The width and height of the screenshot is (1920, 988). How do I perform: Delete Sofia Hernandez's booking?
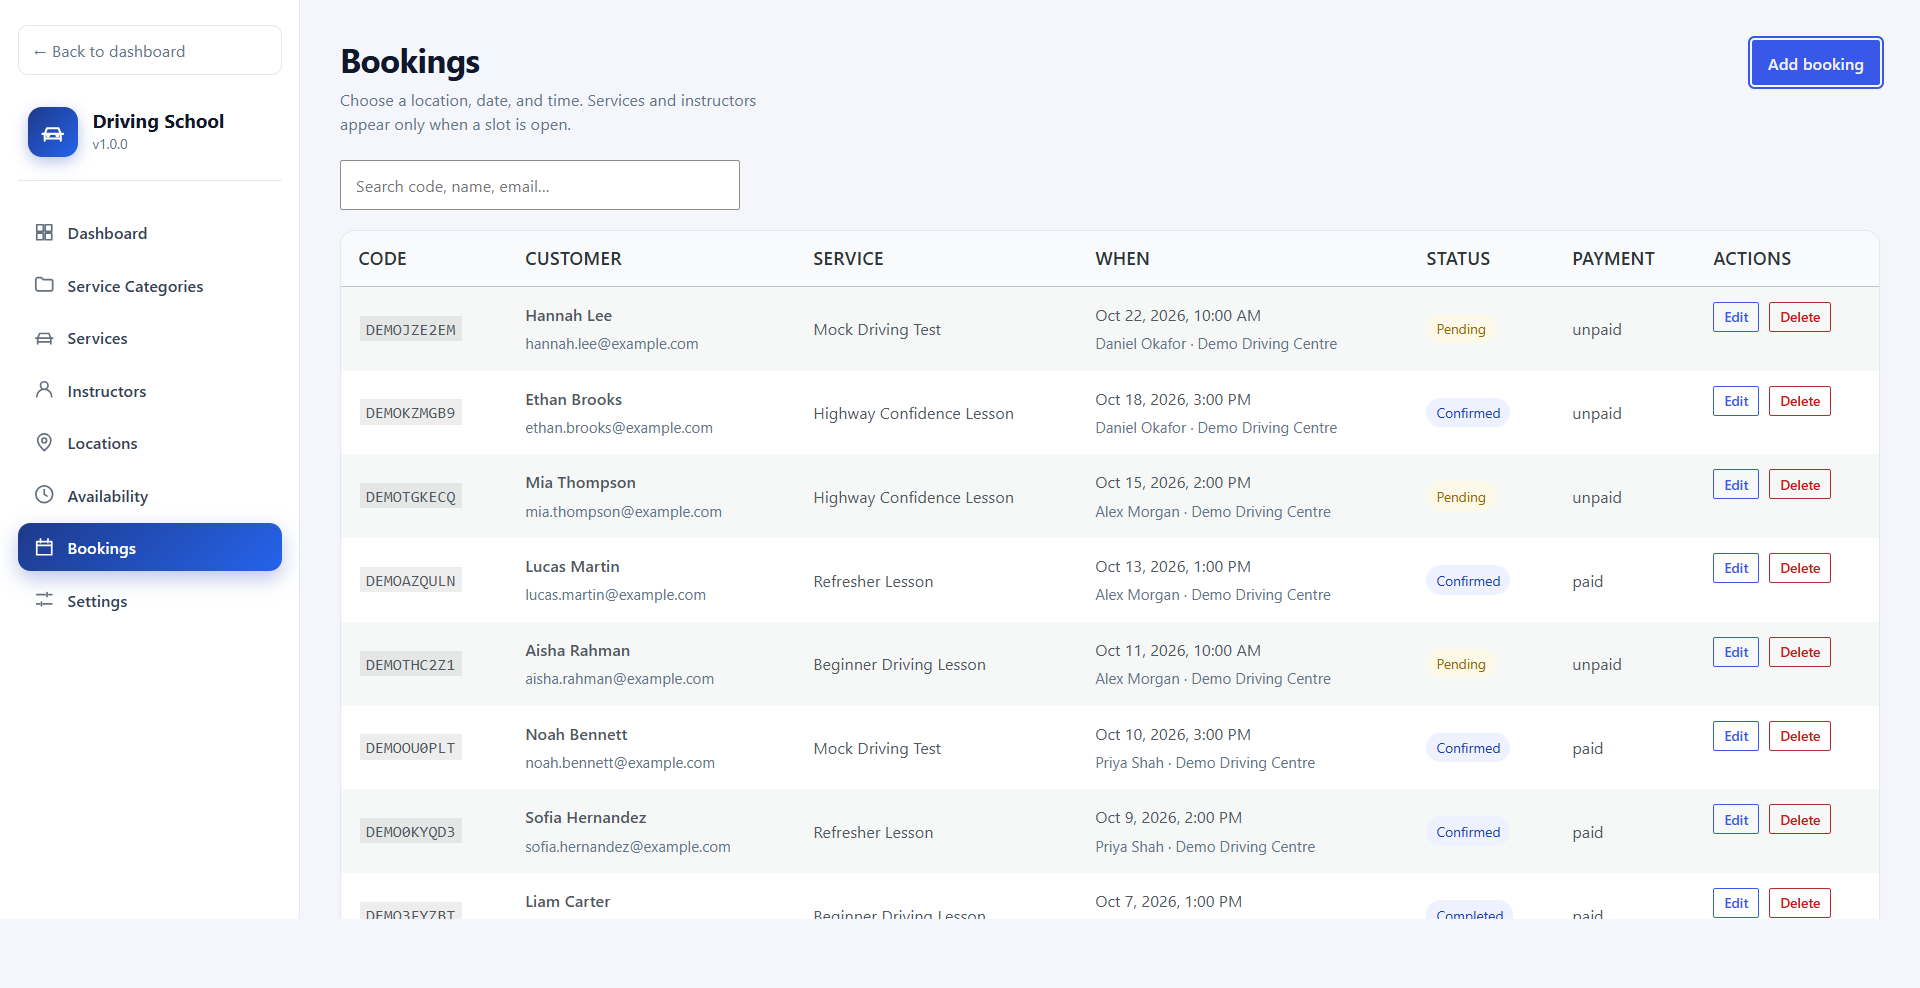[x=1799, y=820]
